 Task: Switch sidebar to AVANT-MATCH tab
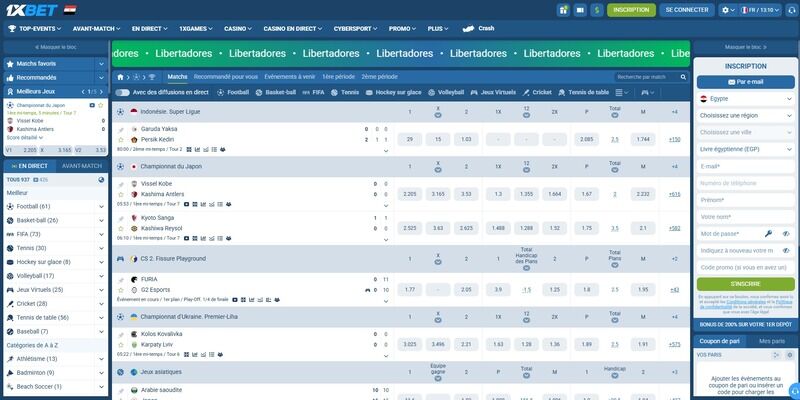(82, 166)
